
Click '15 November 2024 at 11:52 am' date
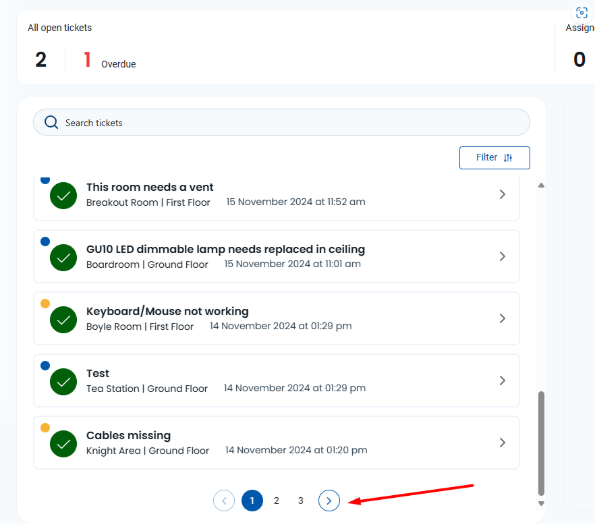(x=296, y=201)
